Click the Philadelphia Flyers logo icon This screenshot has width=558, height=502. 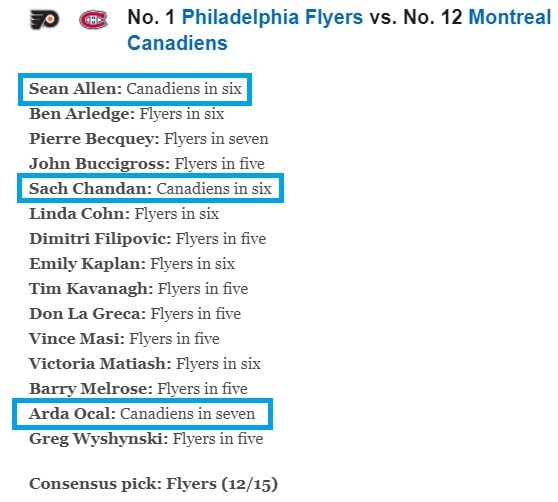[44, 20]
